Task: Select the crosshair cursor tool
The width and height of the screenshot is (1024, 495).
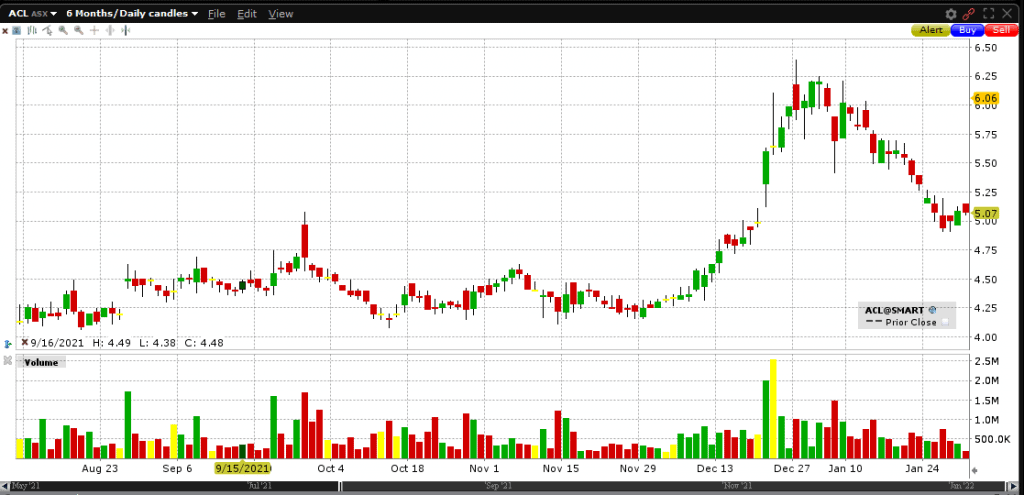Action: coord(93,30)
